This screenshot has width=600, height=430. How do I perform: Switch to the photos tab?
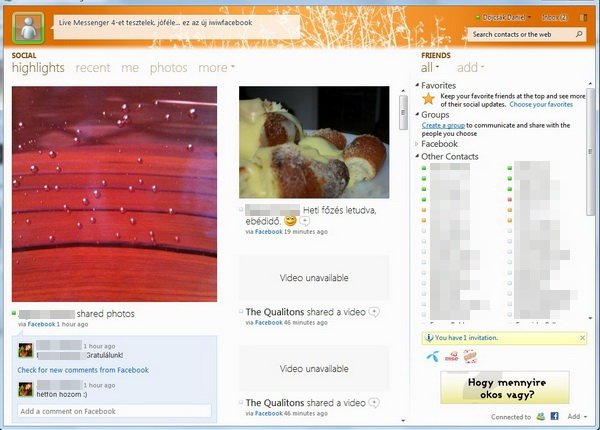(x=169, y=68)
